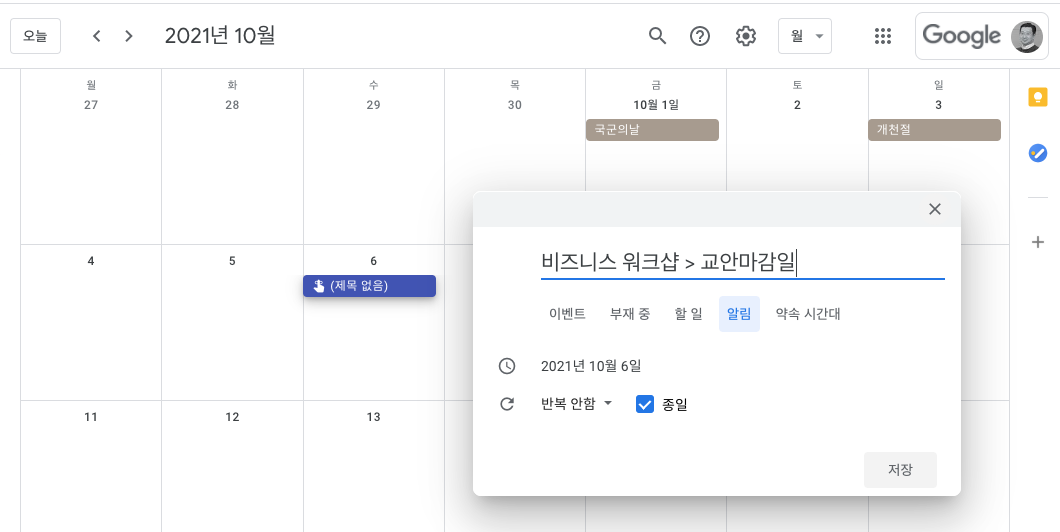
Task: Uncheck the 종일 all-day checkbox
Action: point(645,404)
